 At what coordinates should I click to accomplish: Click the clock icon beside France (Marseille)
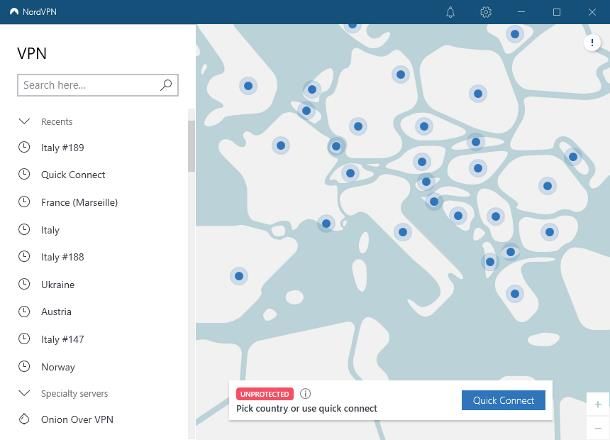pos(24,202)
